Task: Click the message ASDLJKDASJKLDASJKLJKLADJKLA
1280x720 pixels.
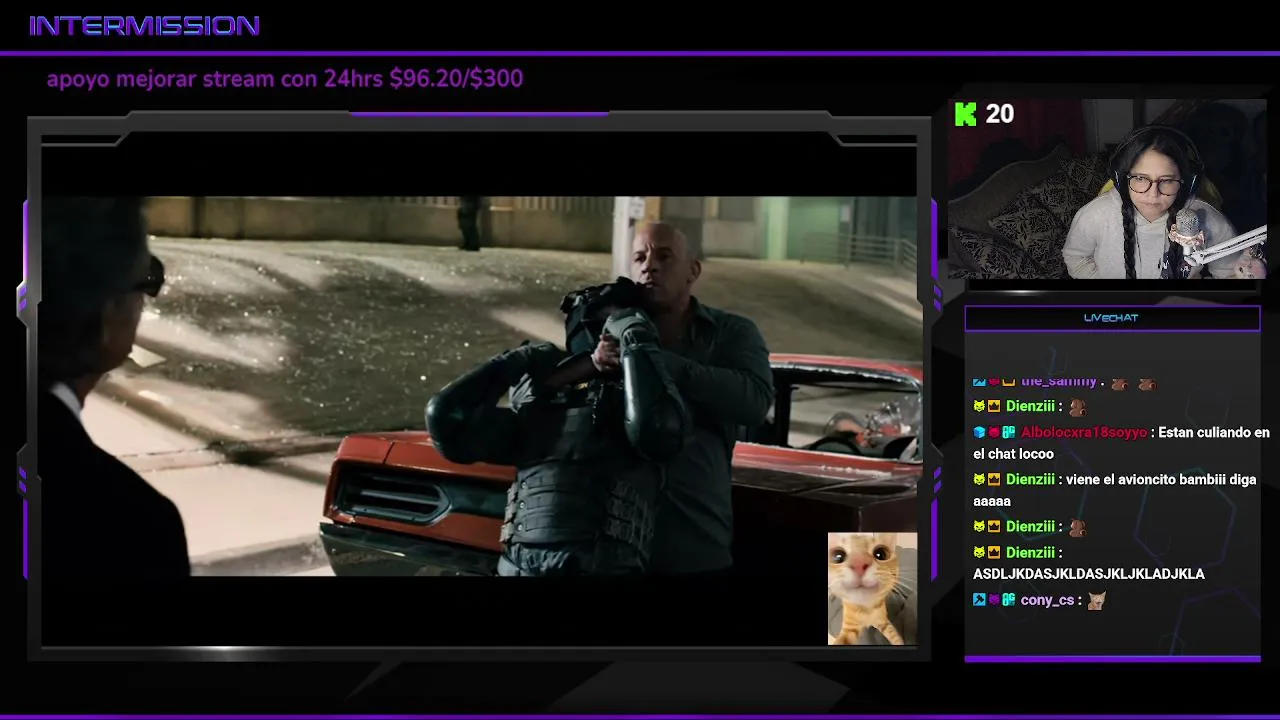Action: pyautogui.click(x=1089, y=574)
